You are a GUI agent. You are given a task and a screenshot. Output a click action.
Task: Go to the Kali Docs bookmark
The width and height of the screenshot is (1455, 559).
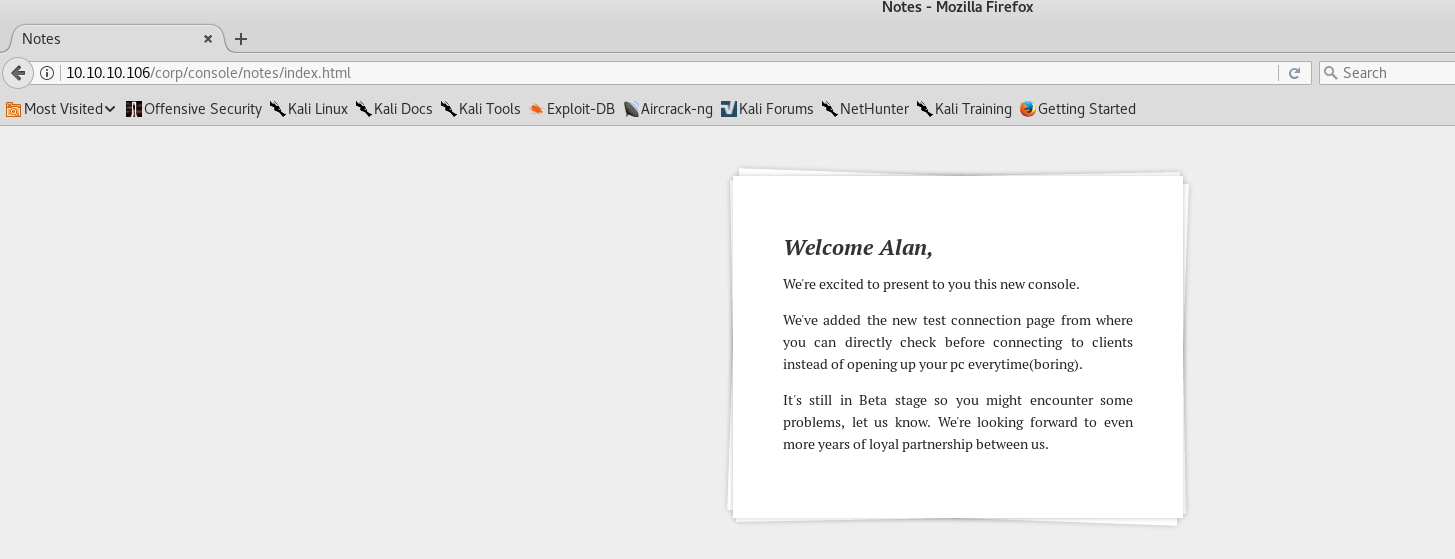[x=394, y=109]
